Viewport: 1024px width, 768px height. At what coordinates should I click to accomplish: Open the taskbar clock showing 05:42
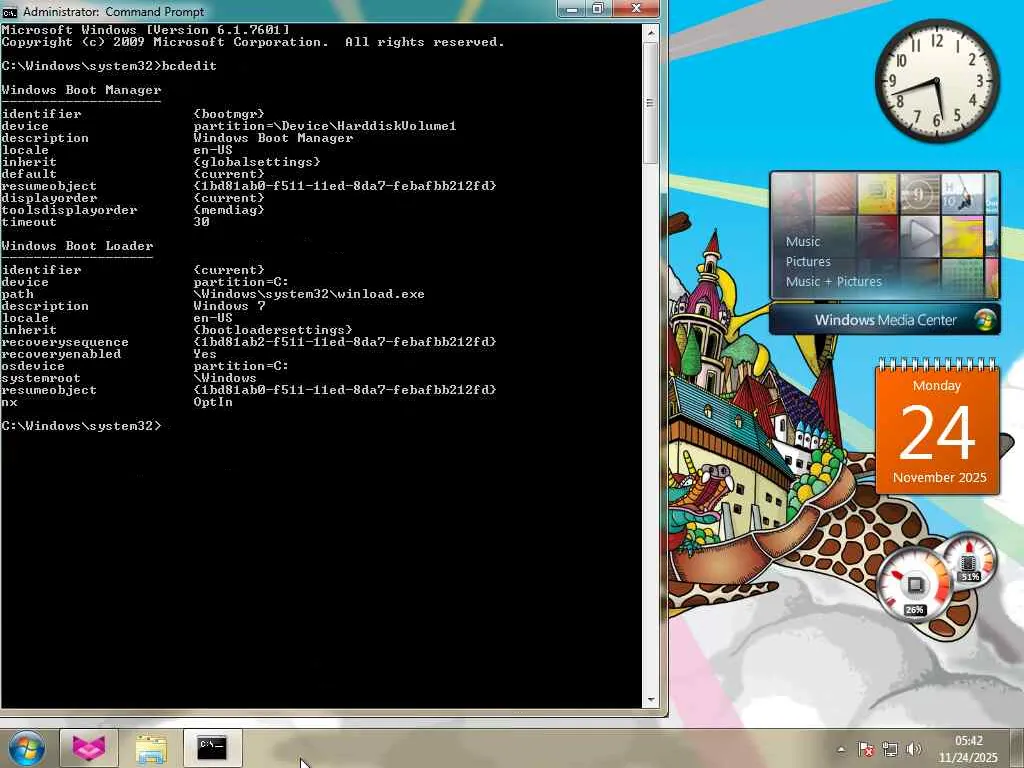[x=968, y=749]
